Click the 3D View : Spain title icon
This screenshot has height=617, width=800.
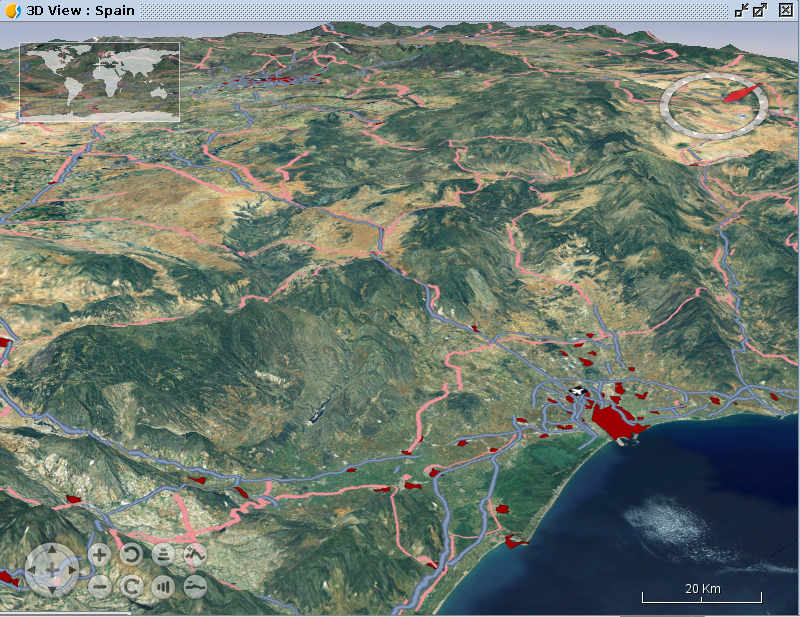coord(13,10)
